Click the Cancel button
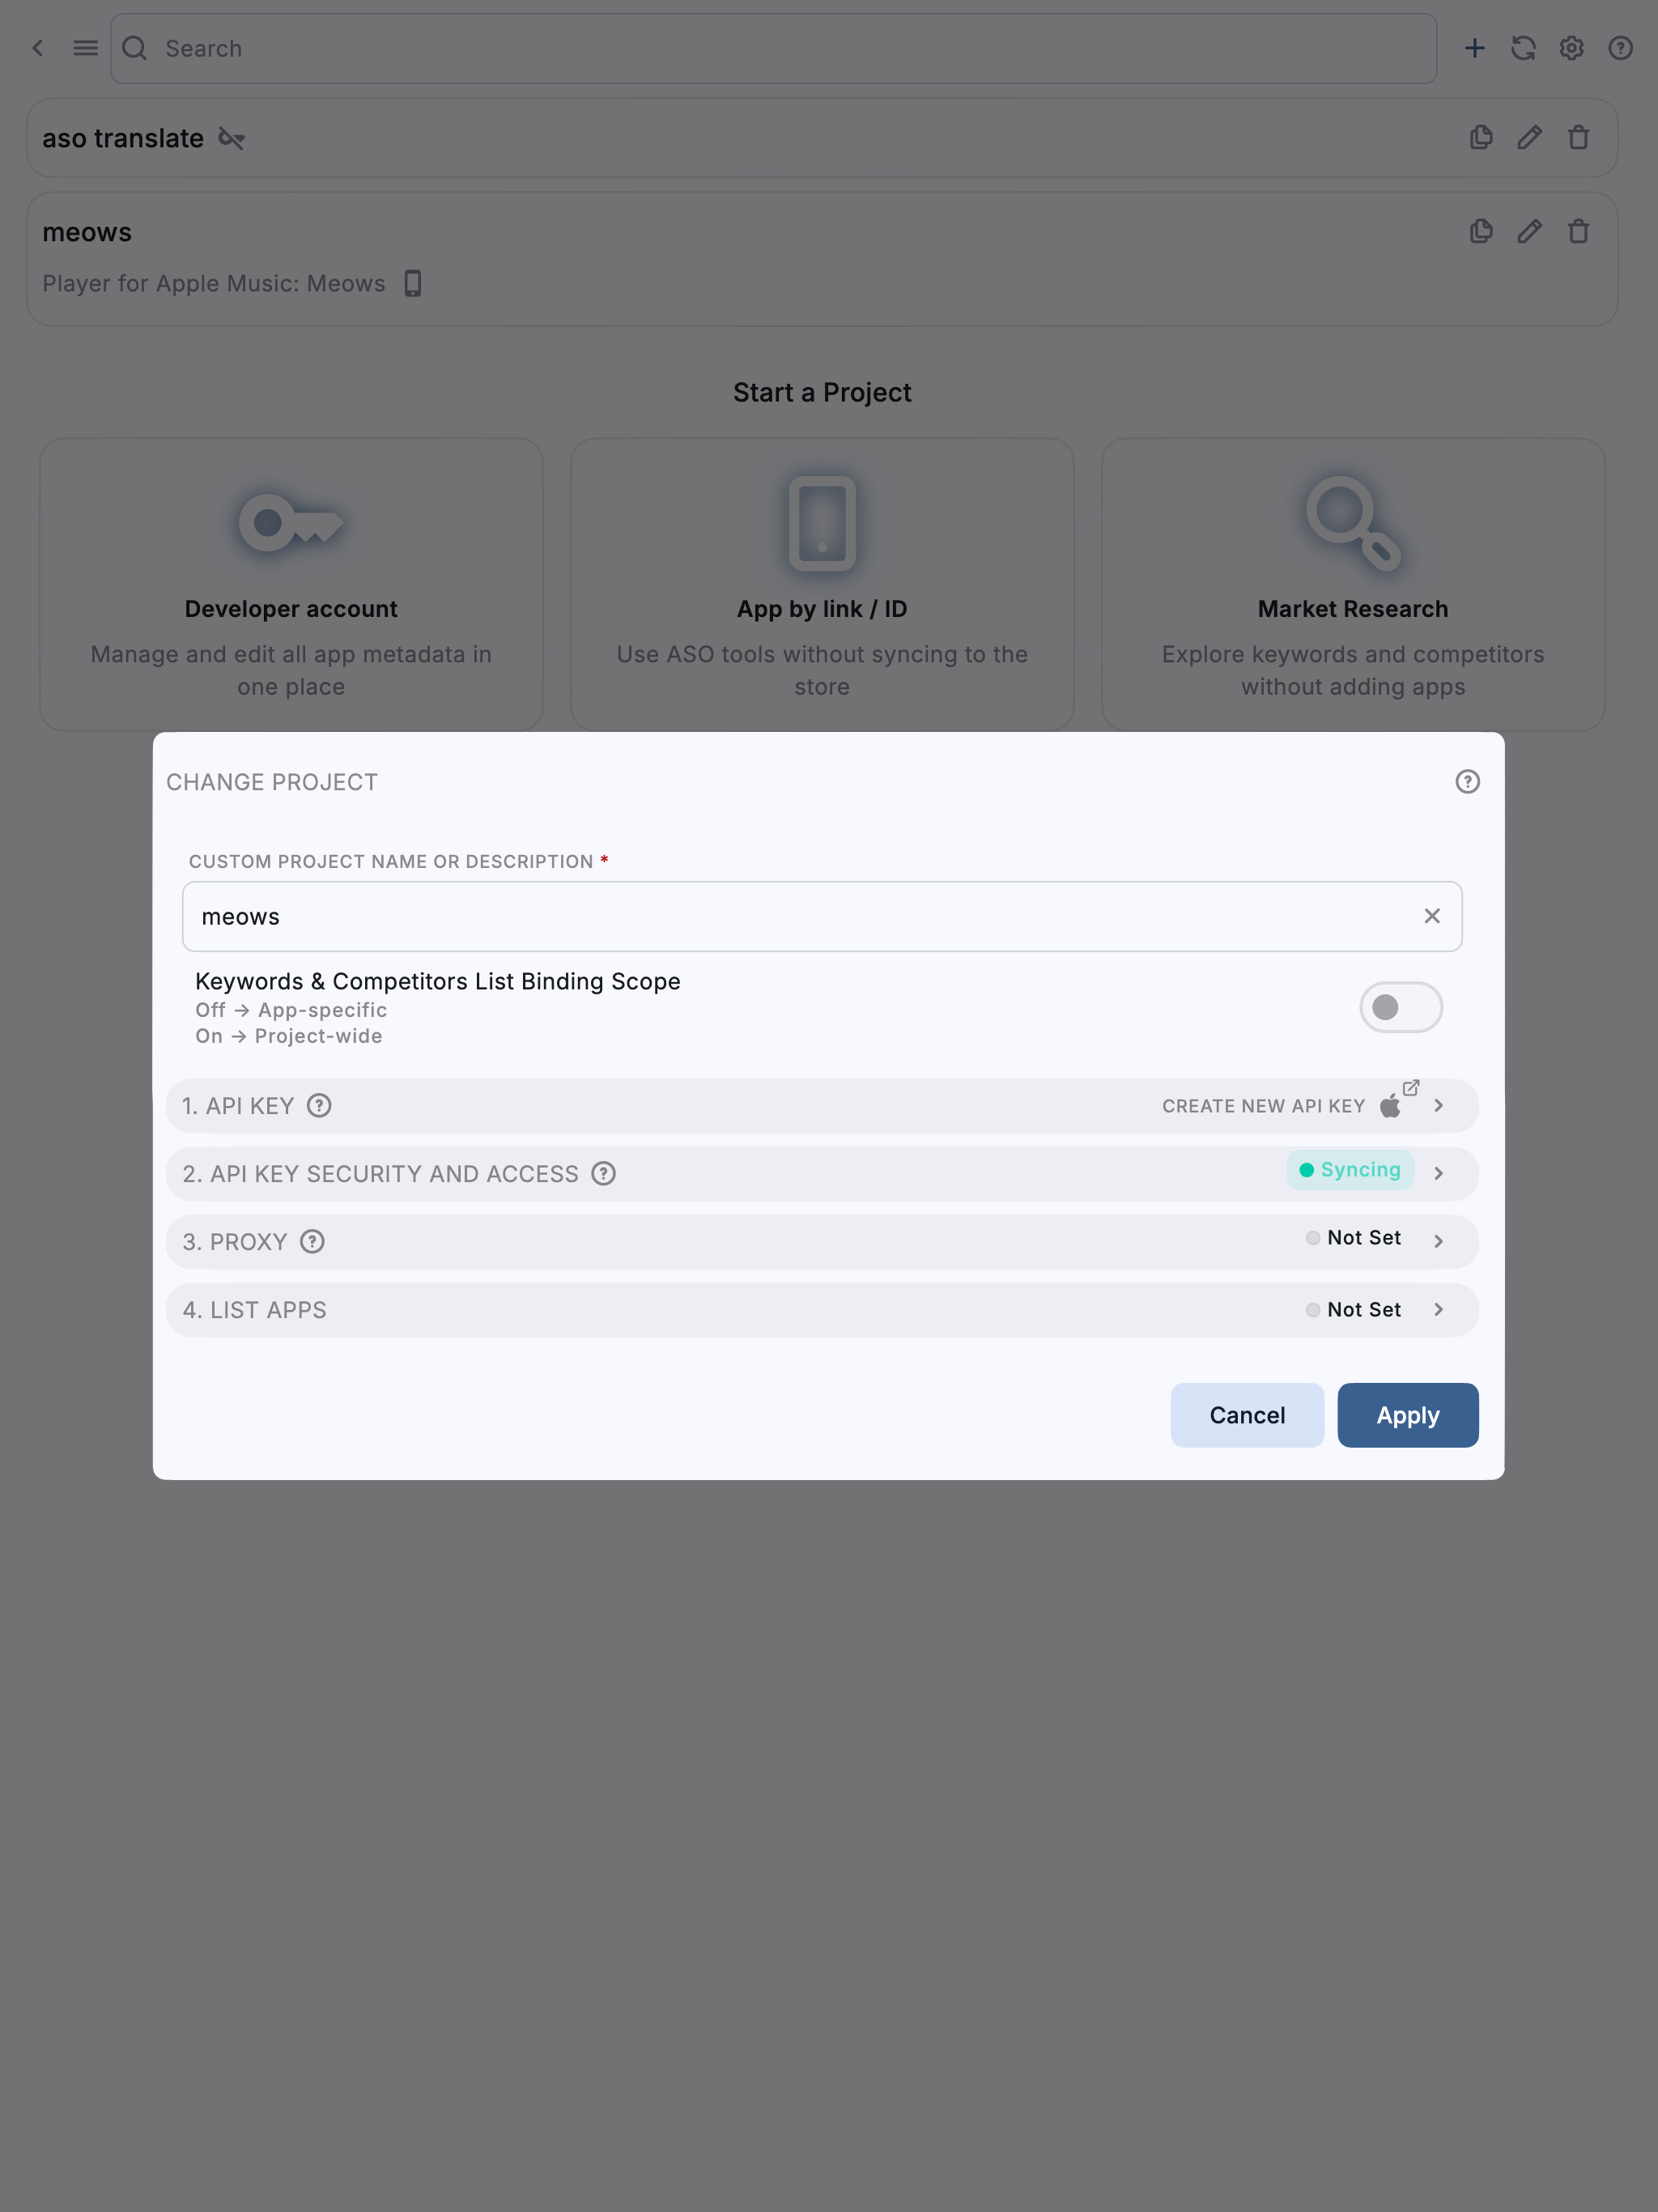1658x2212 pixels. [1247, 1415]
